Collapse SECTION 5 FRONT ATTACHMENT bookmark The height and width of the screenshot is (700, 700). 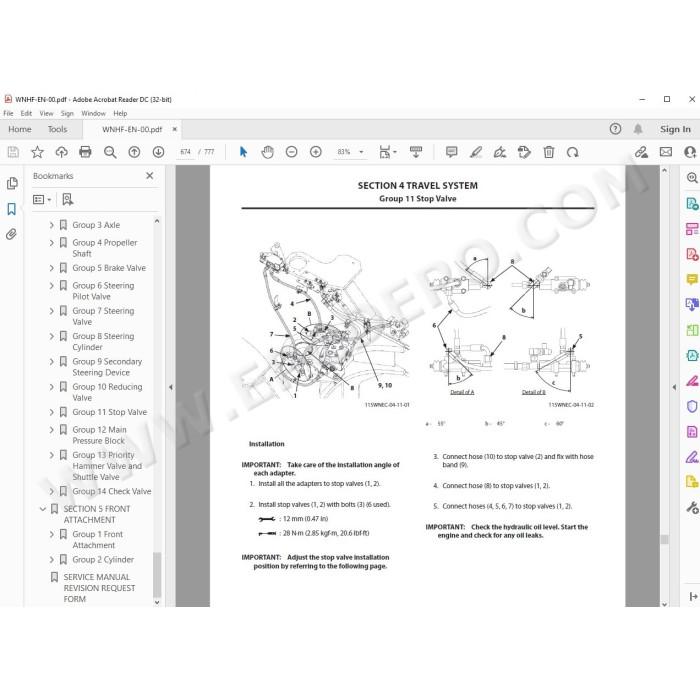click(x=43, y=509)
